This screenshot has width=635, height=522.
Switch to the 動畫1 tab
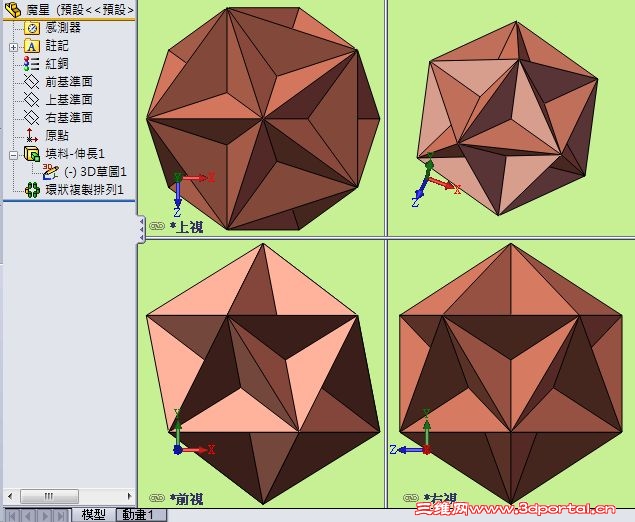[141, 515]
